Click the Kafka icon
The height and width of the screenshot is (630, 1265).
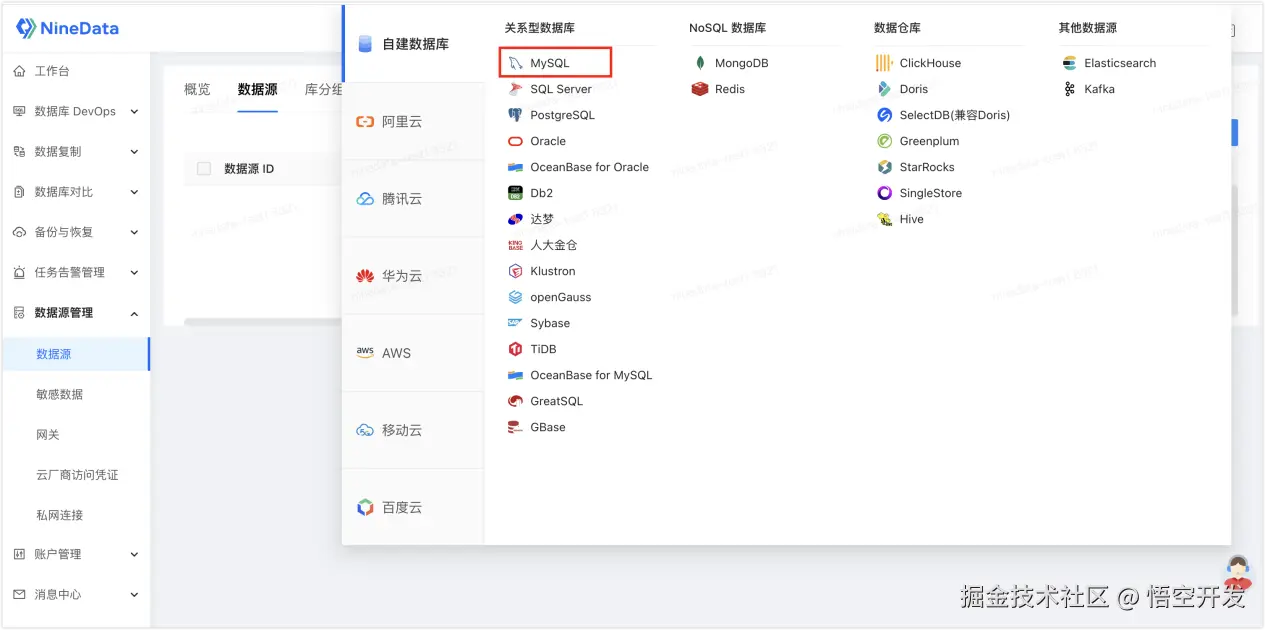(1069, 89)
